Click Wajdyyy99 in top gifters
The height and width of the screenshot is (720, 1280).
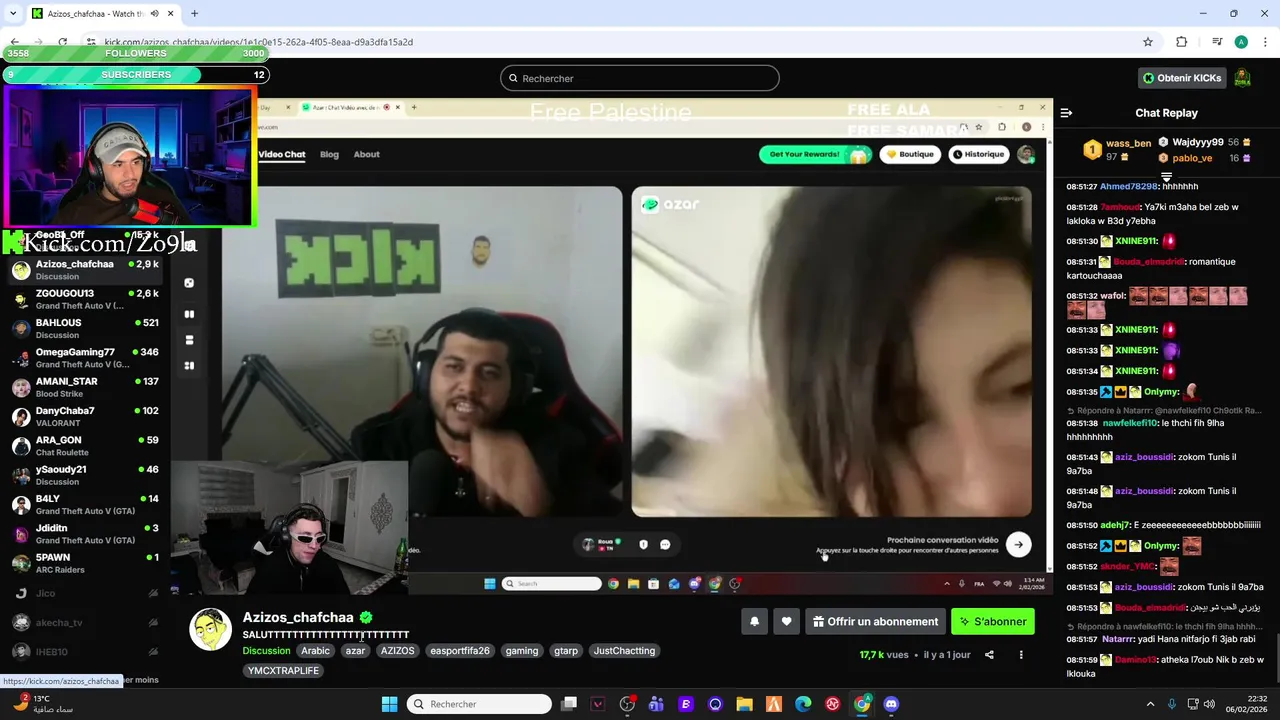click(x=1198, y=142)
